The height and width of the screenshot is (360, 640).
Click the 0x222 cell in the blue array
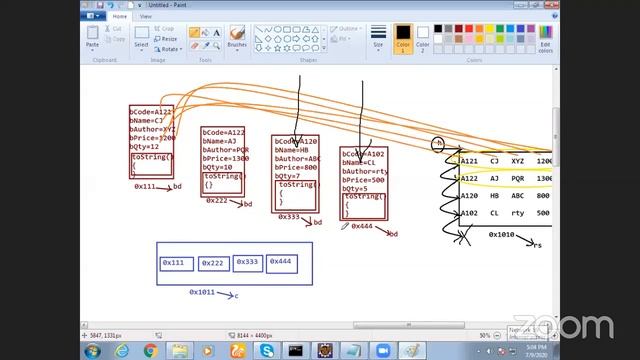214,264
